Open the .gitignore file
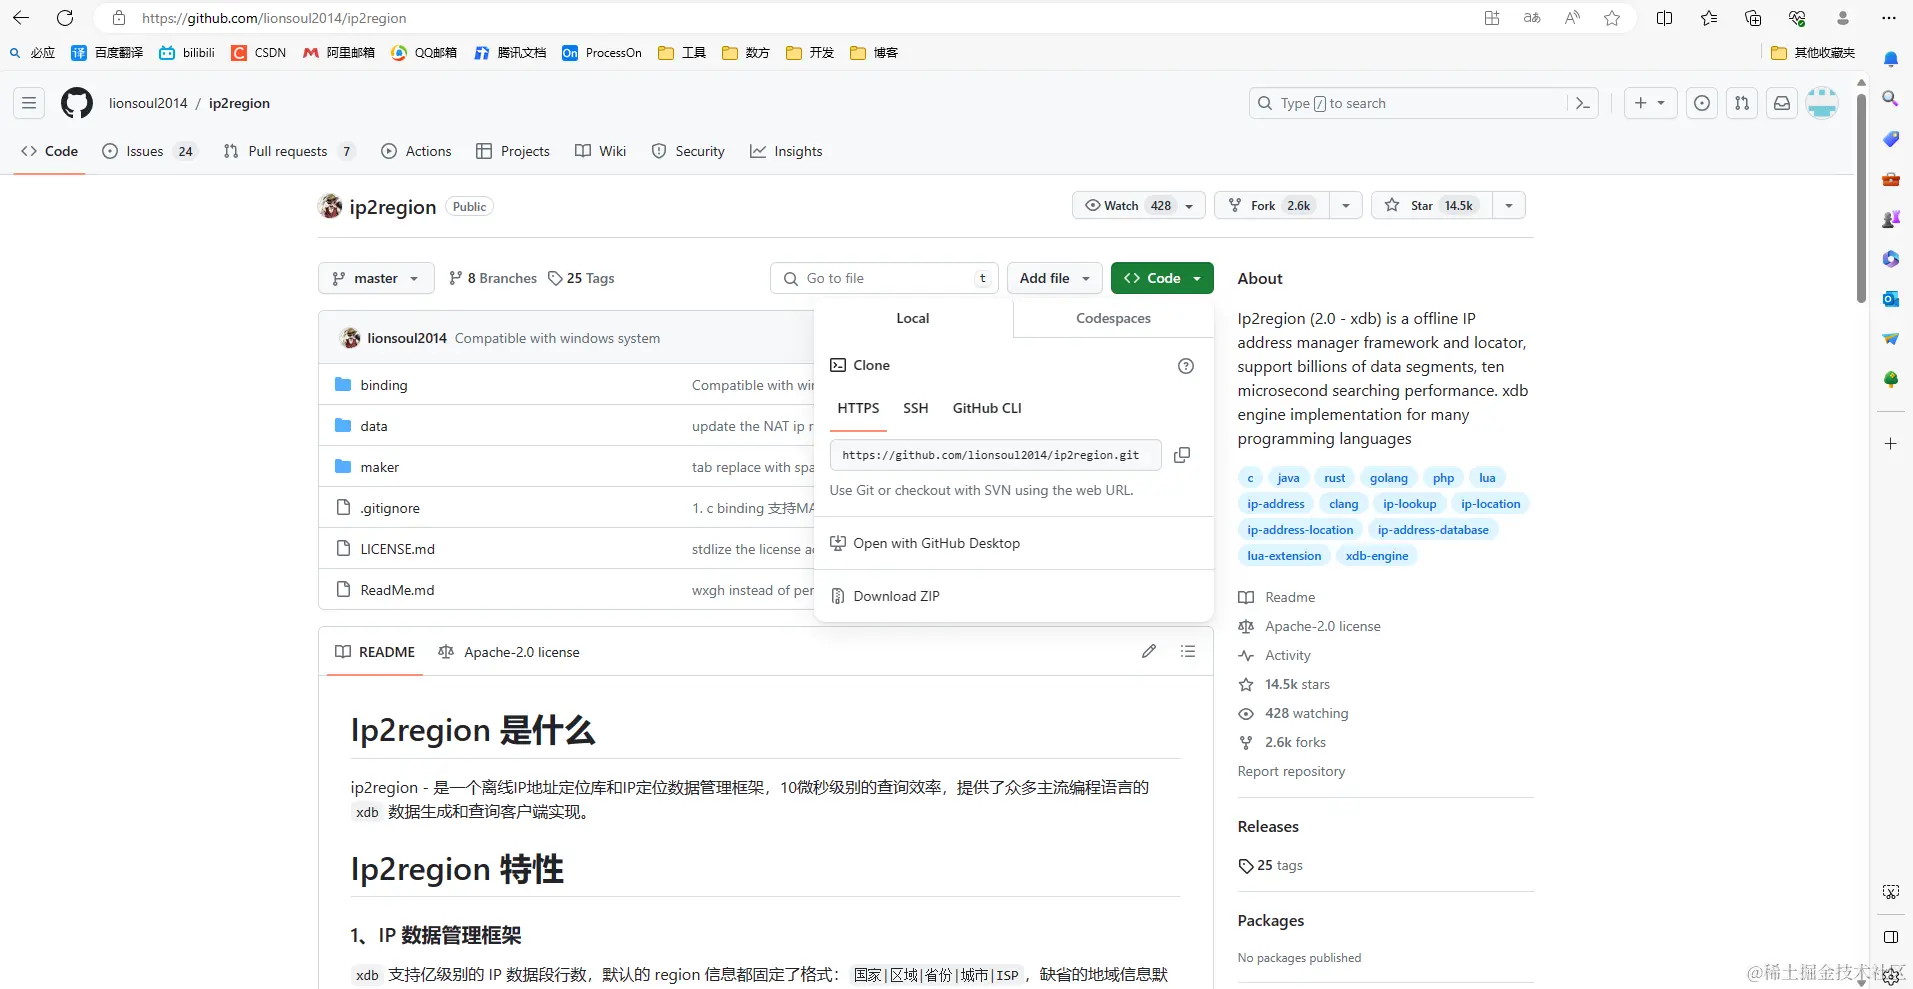Viewport: 1913px width, 989px height. (x=390, y=508)
